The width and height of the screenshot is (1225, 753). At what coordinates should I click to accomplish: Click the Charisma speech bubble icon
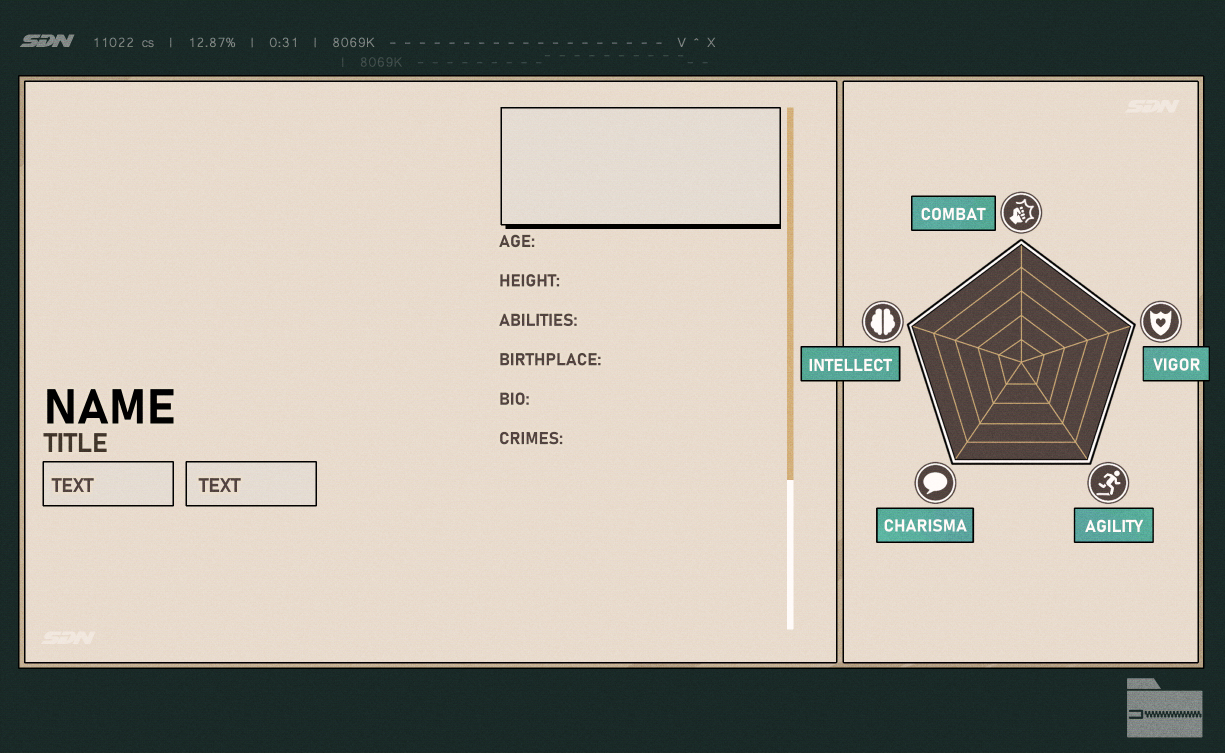935,484
